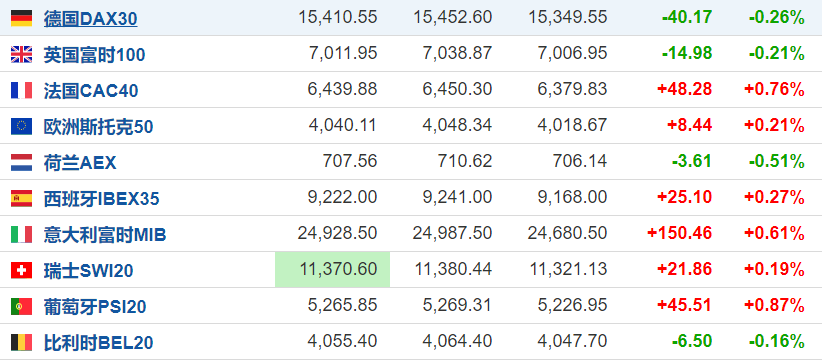This screenshot has height=363, width=822.
Task: Click the Italian flag icon
Action: click(x=21, y=234)
